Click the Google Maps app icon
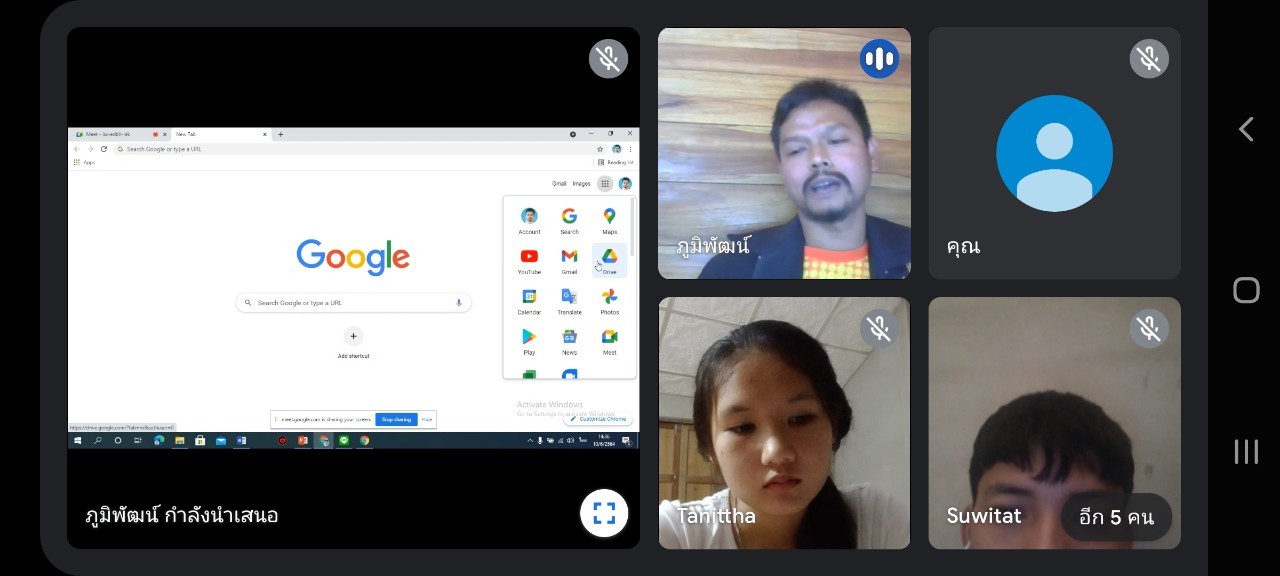Viewport: 1280px width, 576px height. [x=609, y=218]
